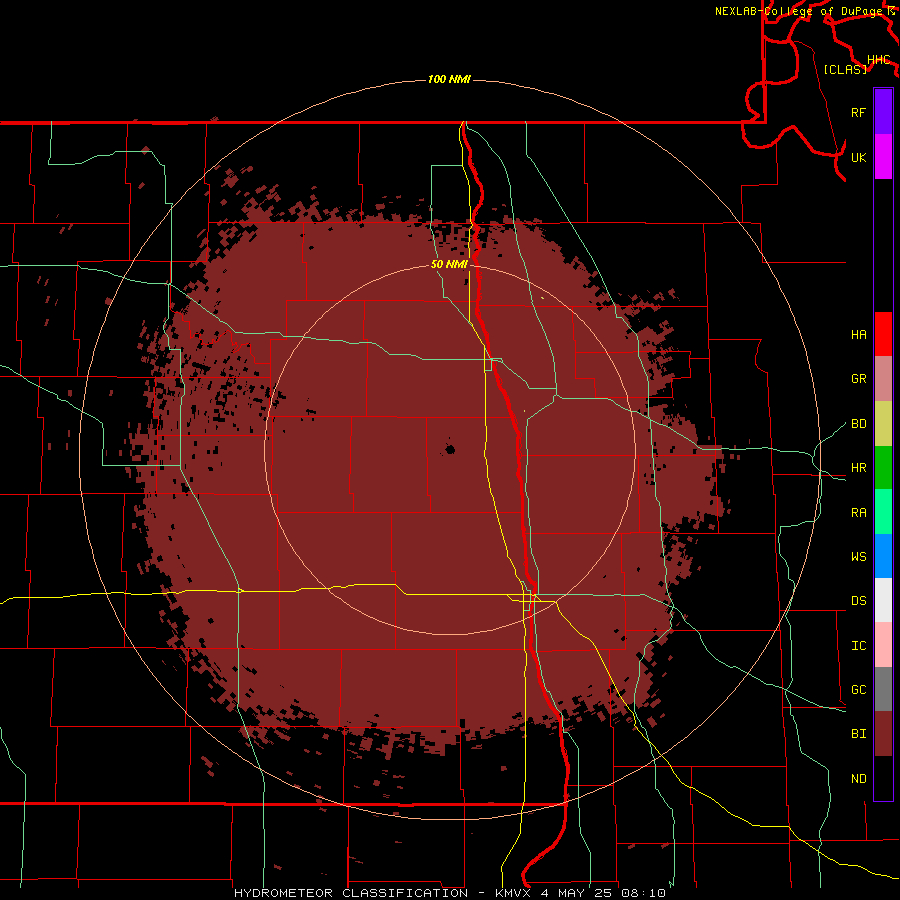Screen dimensions: 900x900
Task: Click the HA red legend swatch
Action: point(883,334)
